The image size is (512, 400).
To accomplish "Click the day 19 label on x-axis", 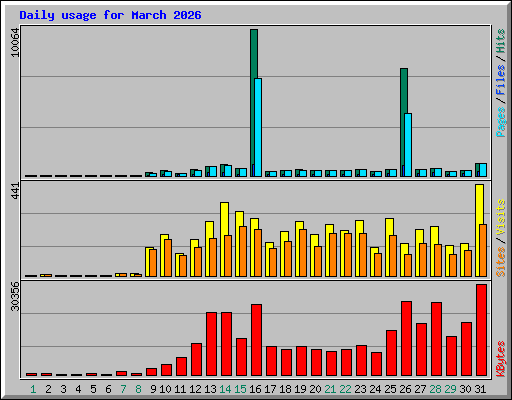I will tap(300, 389).
